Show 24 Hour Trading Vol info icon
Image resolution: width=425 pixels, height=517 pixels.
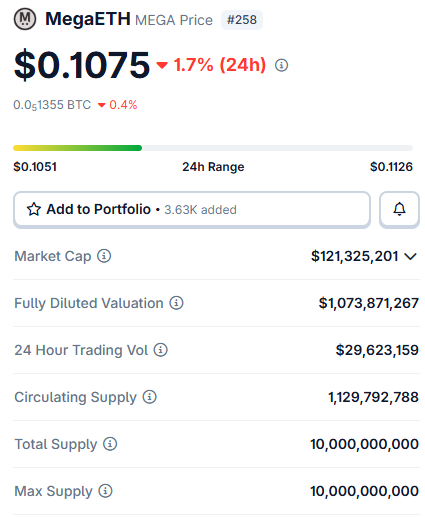160,350
